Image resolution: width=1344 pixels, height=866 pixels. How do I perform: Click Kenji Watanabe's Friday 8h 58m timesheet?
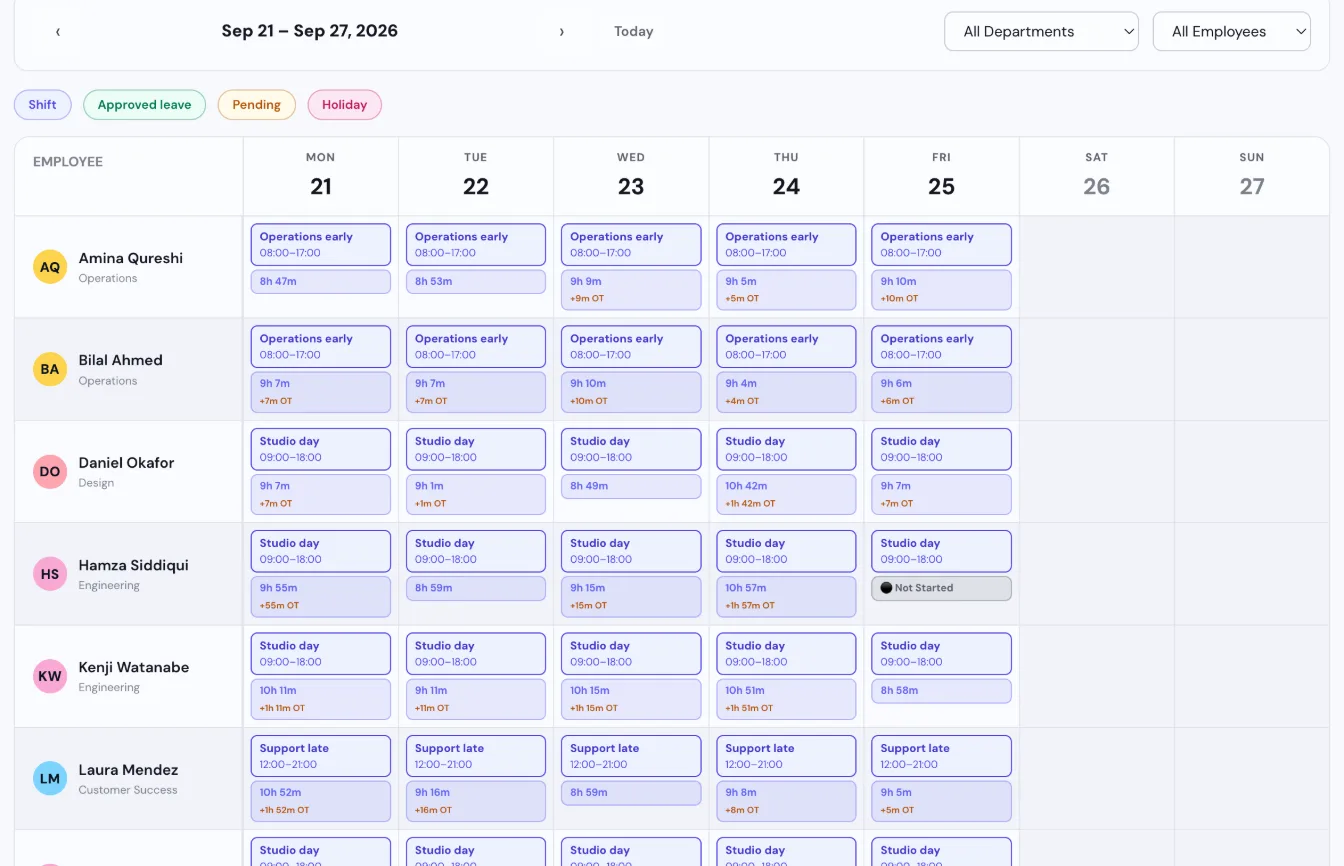(x=941, y=691)
